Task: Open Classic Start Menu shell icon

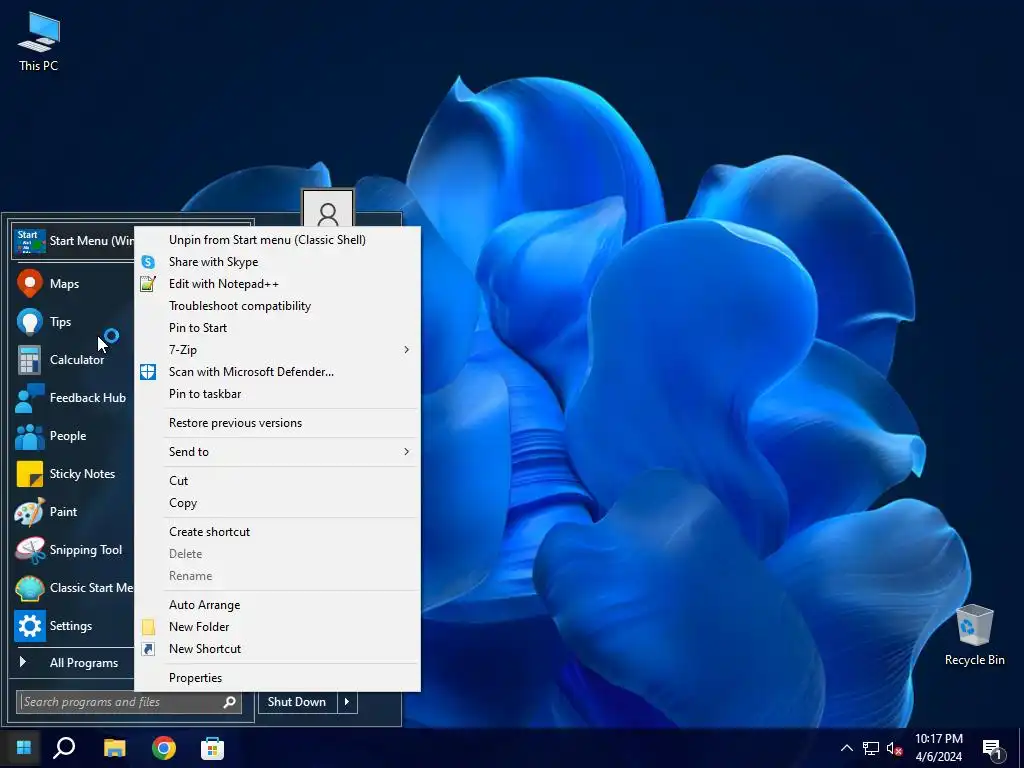Action: 29,588
